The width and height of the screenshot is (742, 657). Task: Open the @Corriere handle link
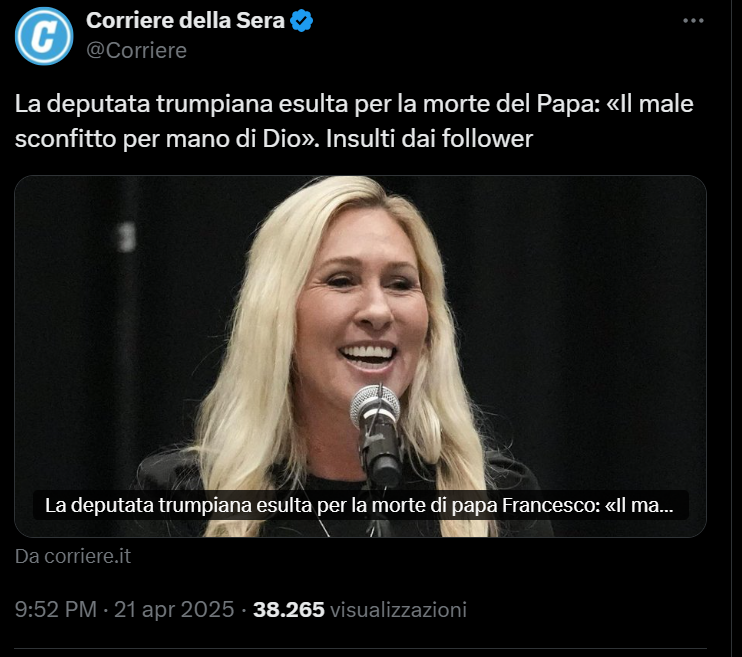(x=136, y=50)
